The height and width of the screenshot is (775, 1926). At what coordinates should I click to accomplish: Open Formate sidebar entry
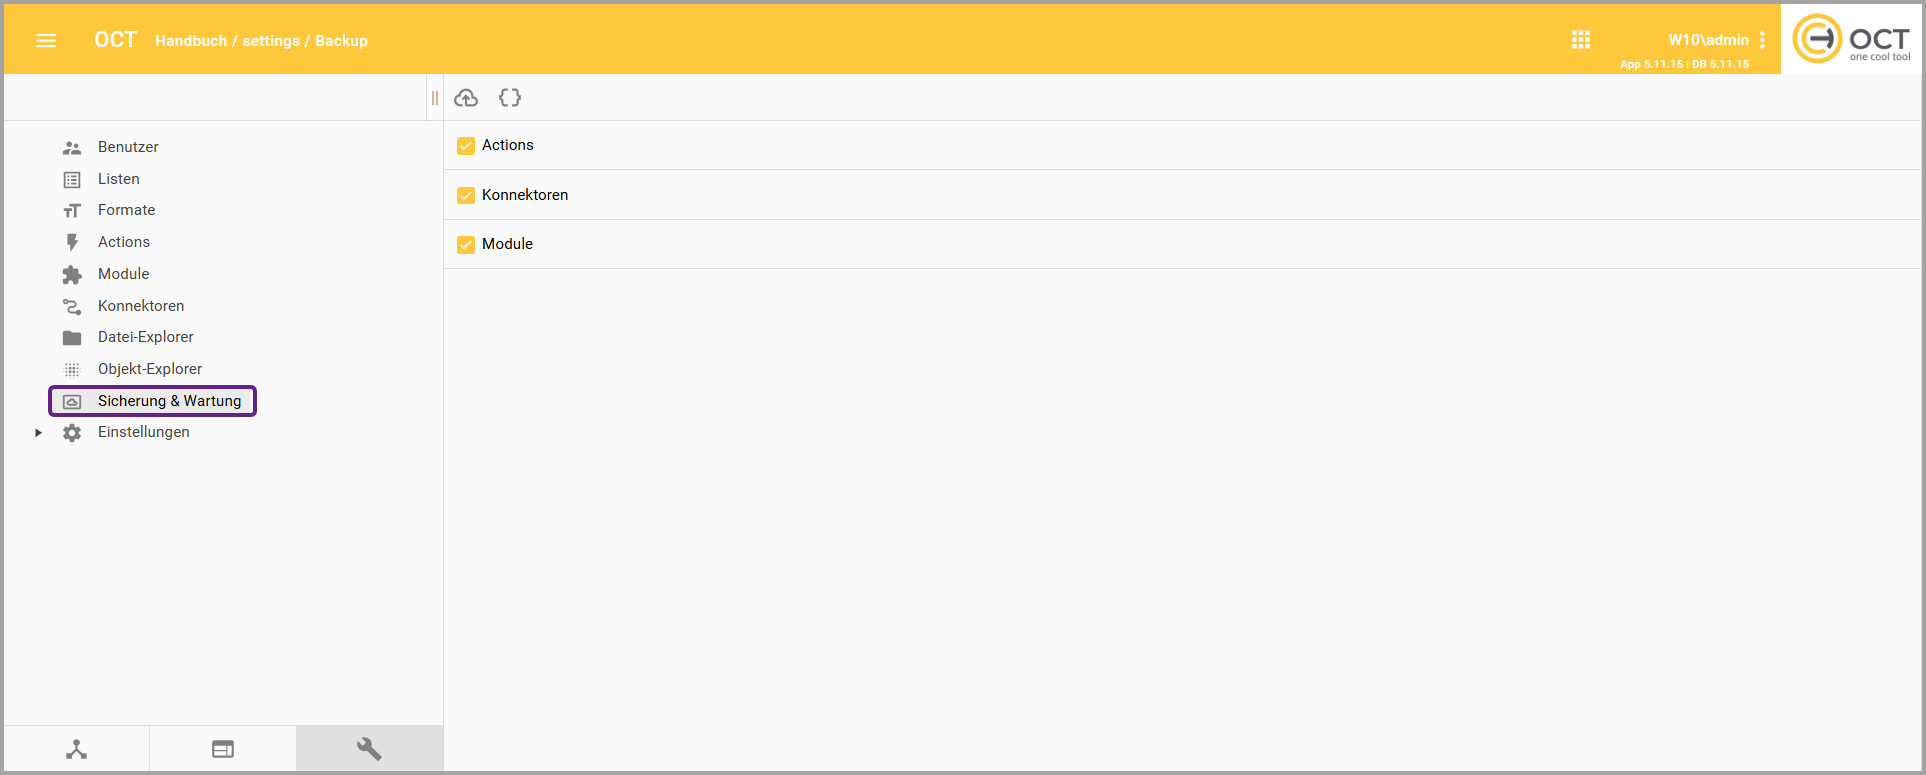tap(126, 210)
